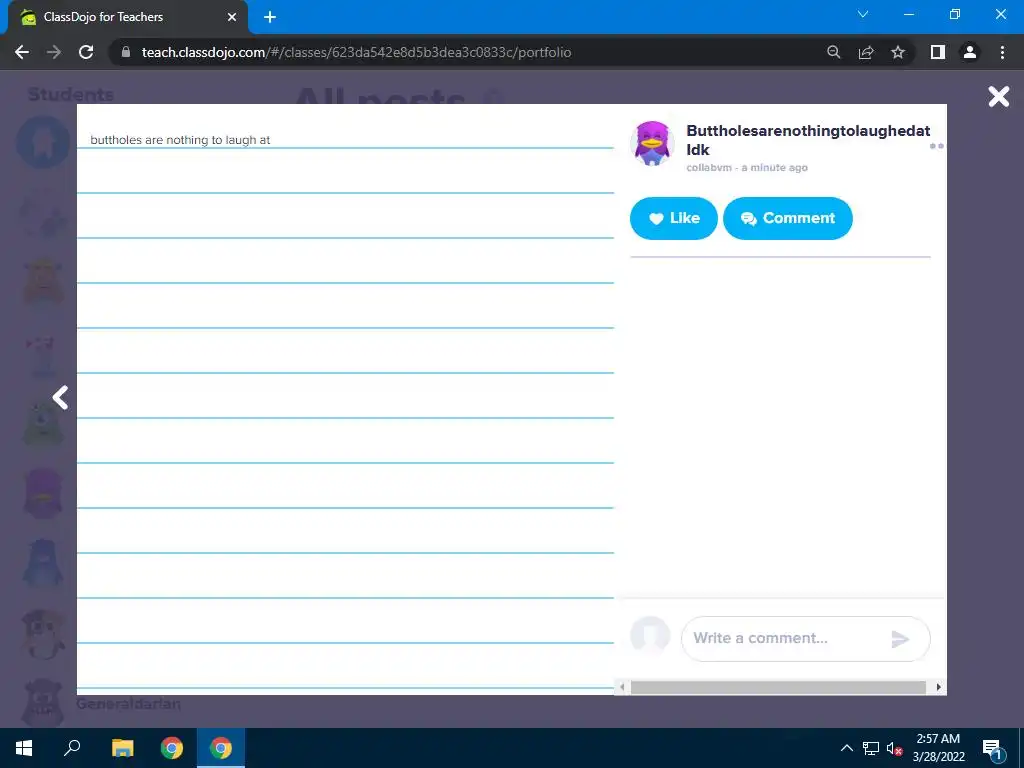Click the Generaldarian student name behind overlay

click(128, 704)
